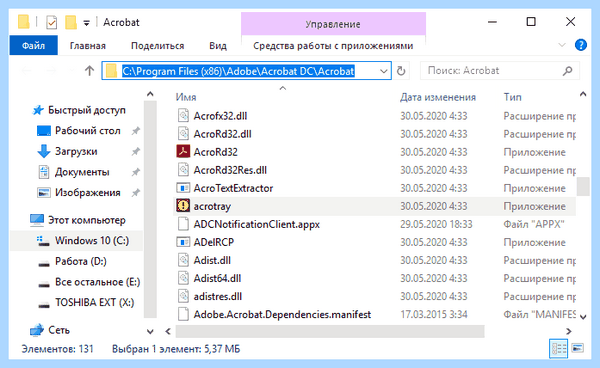
Task: Select Быстрый доступ in navigation pane
Action: [86, 110]
